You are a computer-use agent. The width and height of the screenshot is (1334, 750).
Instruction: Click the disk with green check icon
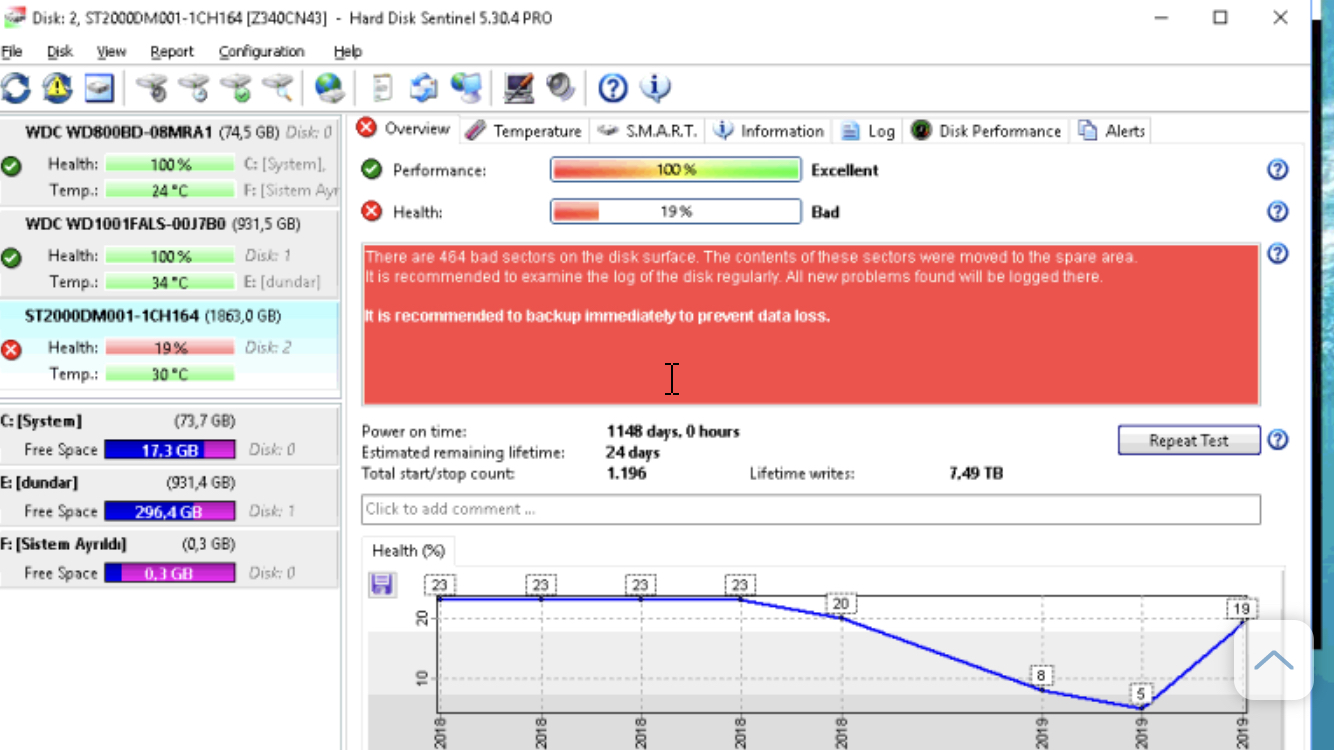click(x=236, y=89)
